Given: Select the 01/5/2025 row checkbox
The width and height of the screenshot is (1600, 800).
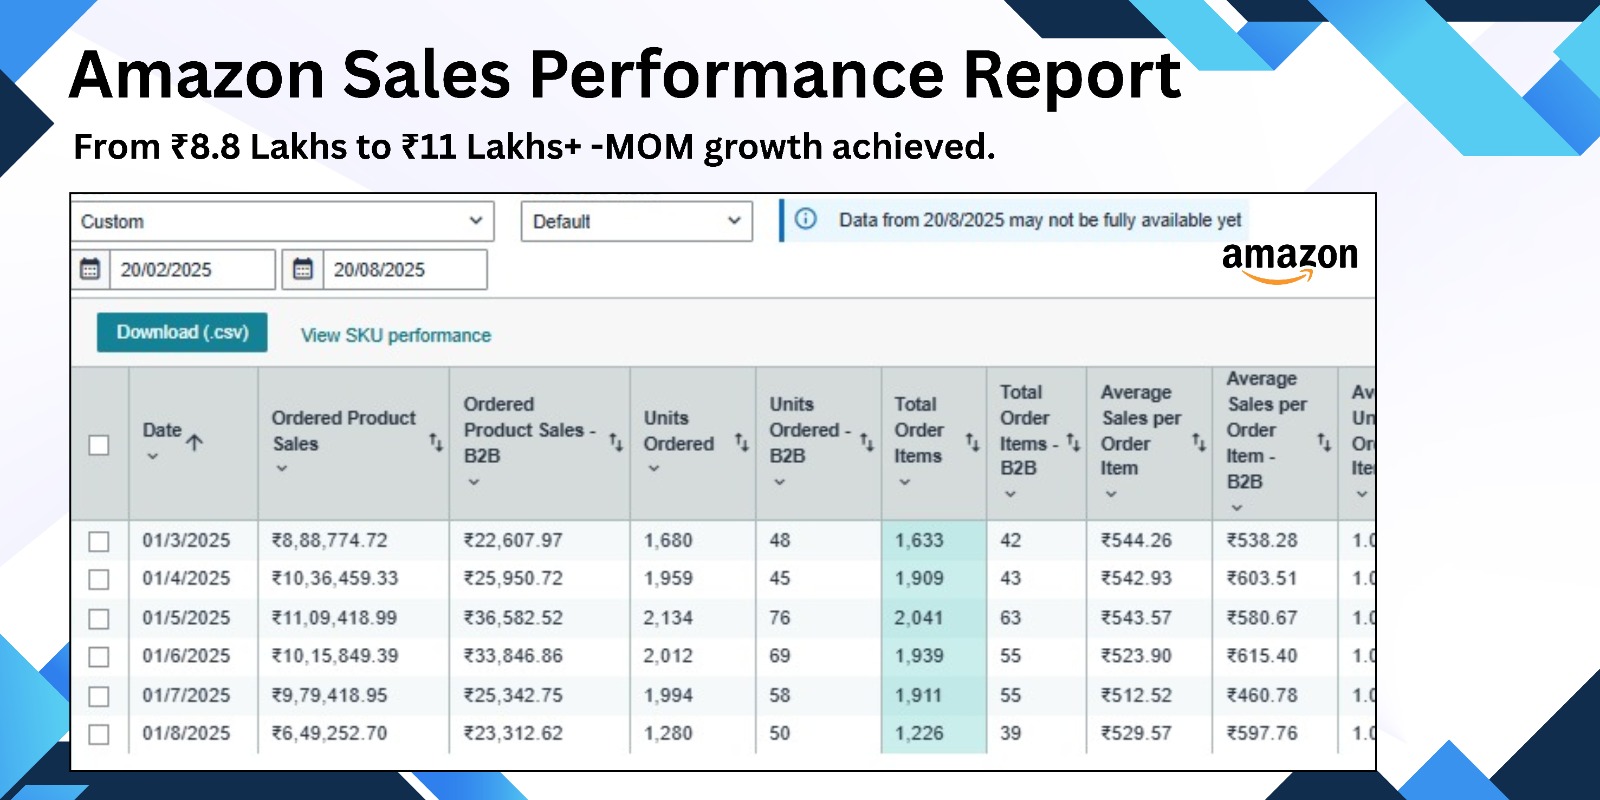Looking at the screenshot, I should (x=99, y=619).
